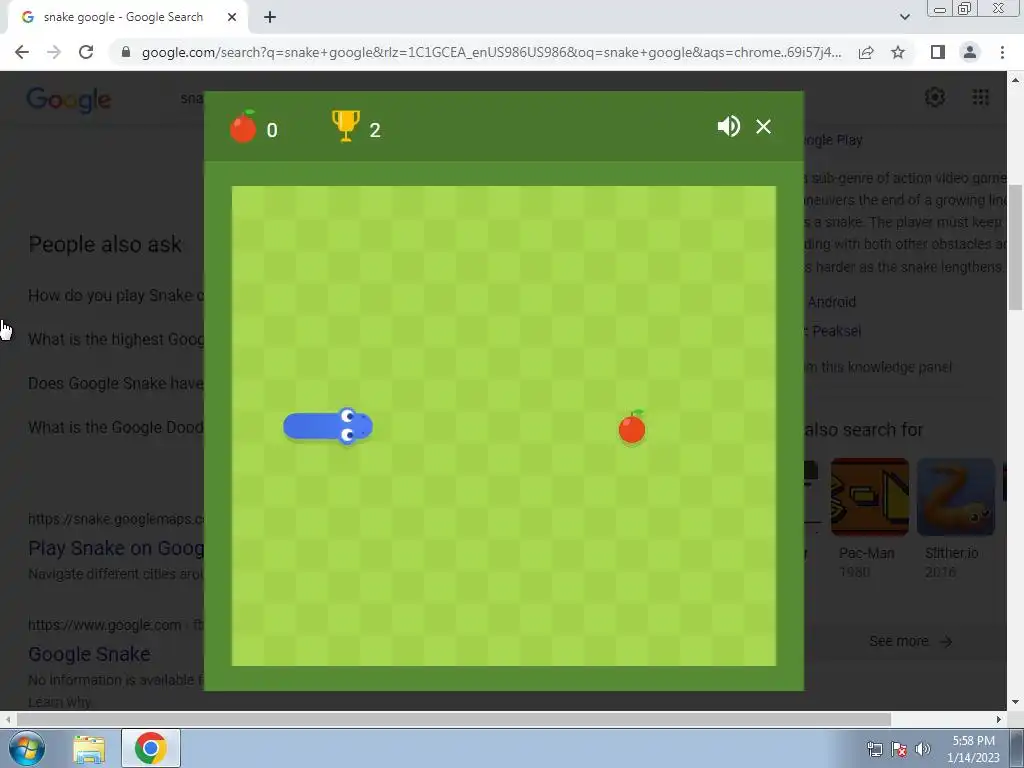Expand 'How do you play Snake' question

(x=116, y=295)
